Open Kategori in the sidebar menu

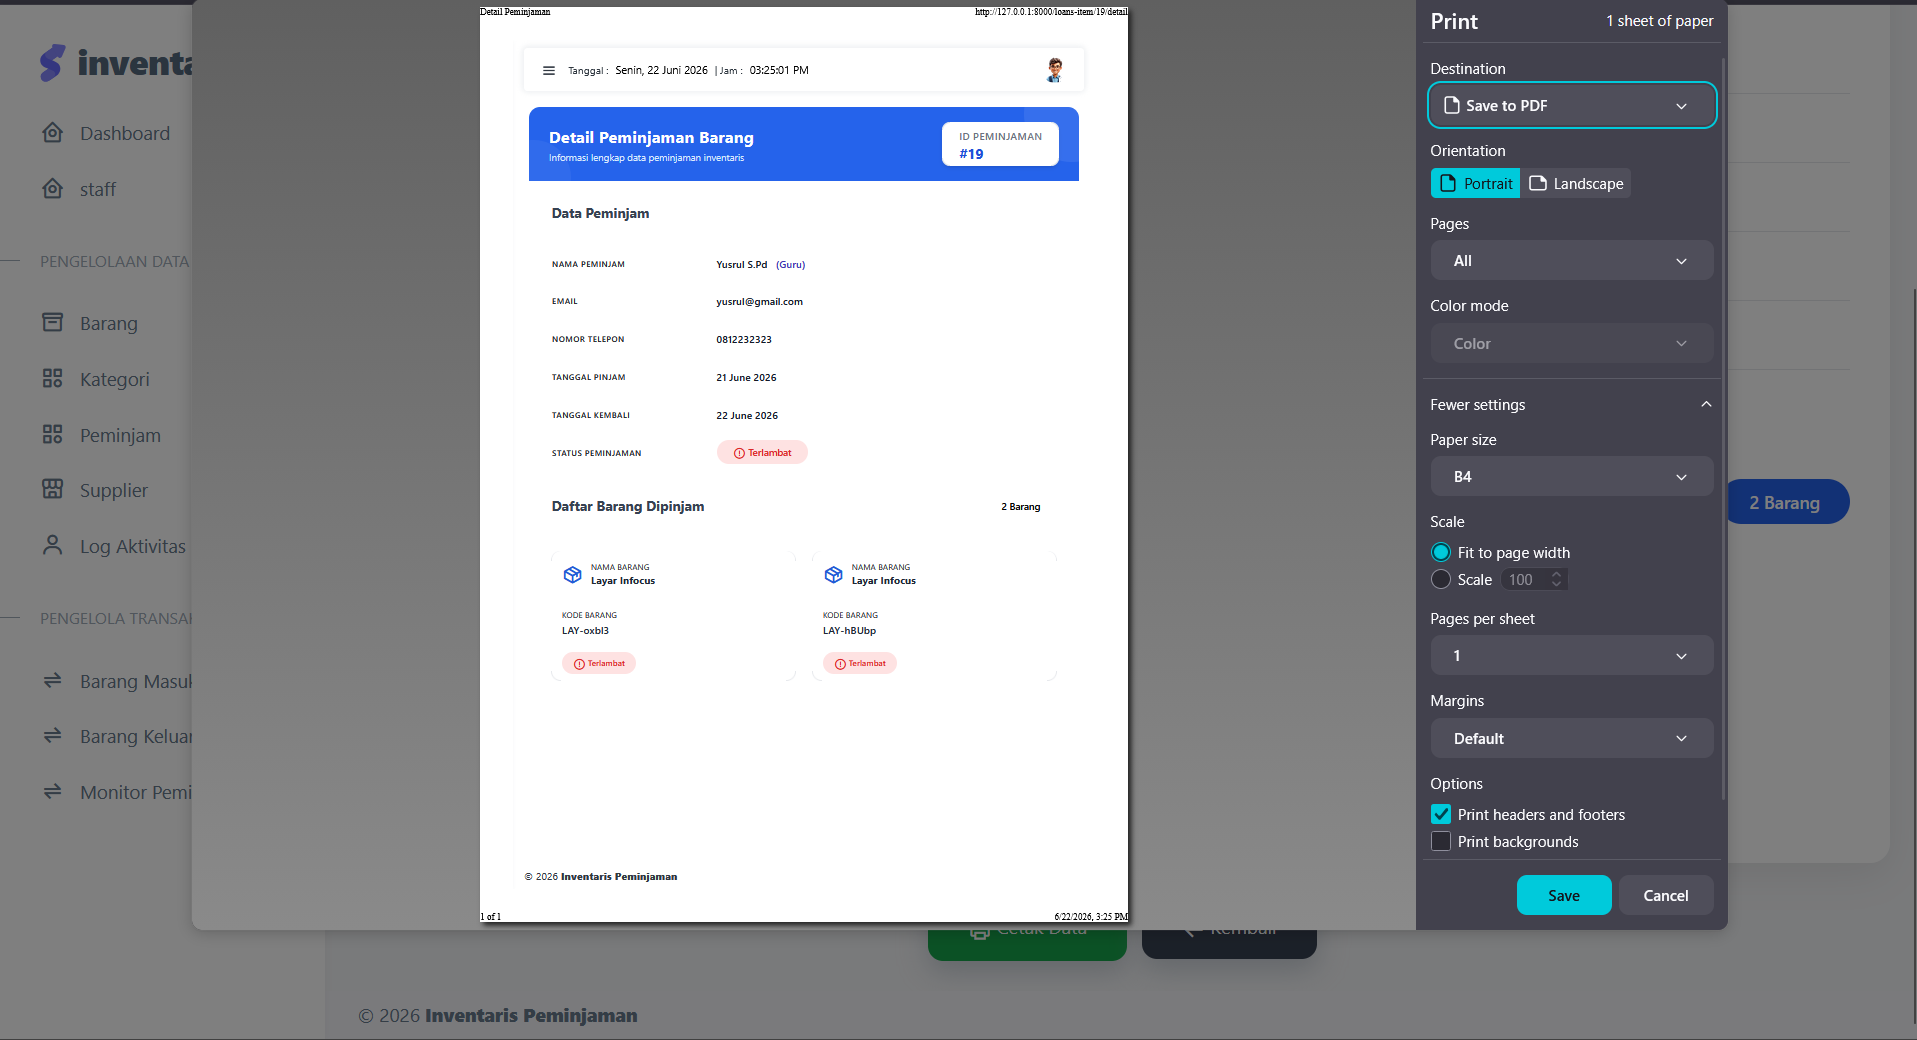coord(115,379)
